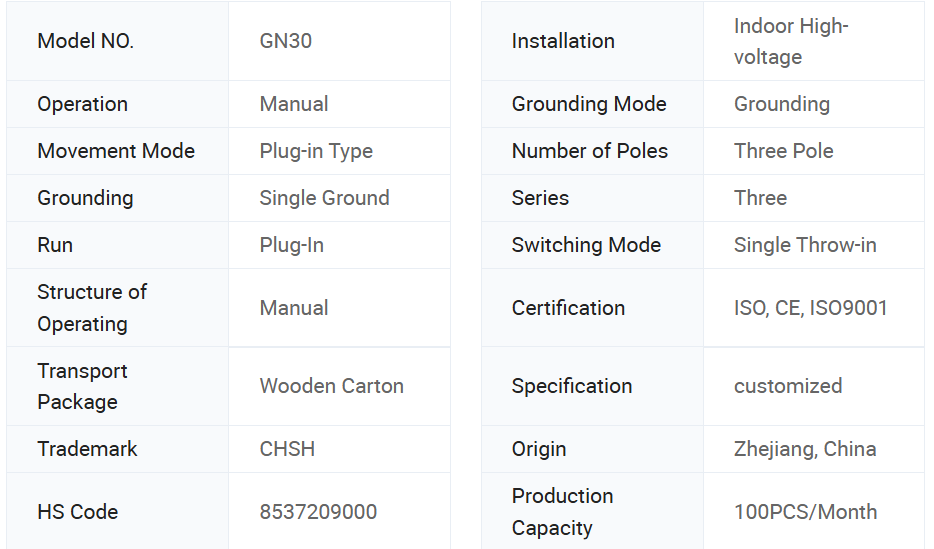Click the Indoor High-voltage installation value
The width and height of the screenshot is (934, 549).
(x=790, y=41)
